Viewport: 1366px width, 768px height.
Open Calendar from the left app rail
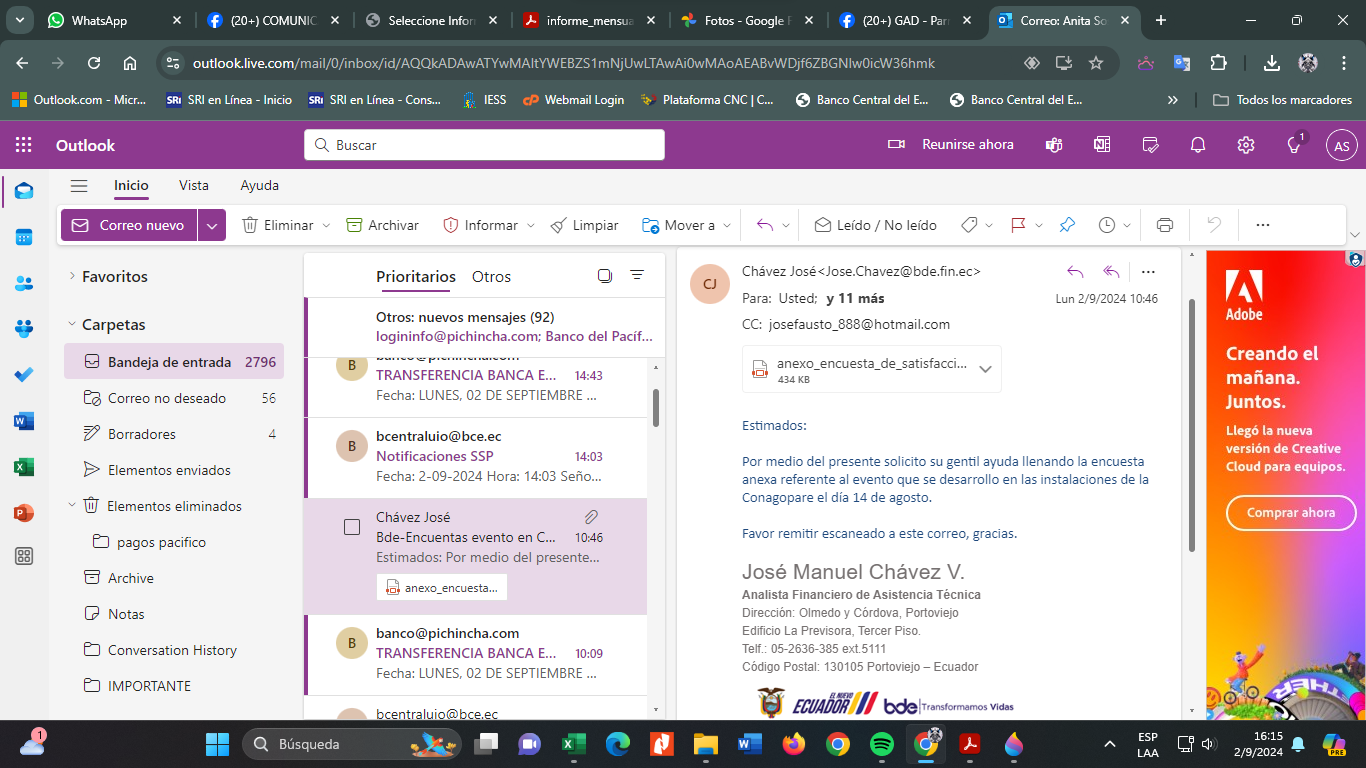(24, 237)
